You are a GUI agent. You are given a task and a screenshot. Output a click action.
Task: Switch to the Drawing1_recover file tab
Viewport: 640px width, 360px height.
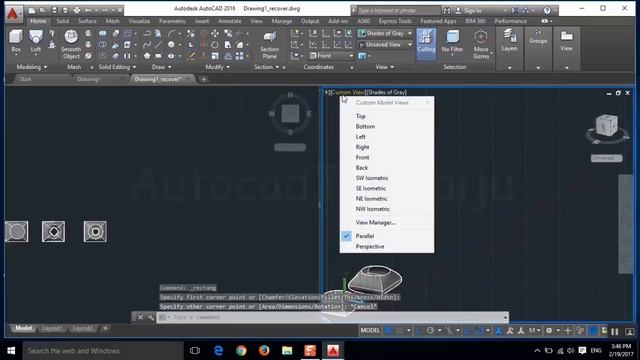[158, 79]
